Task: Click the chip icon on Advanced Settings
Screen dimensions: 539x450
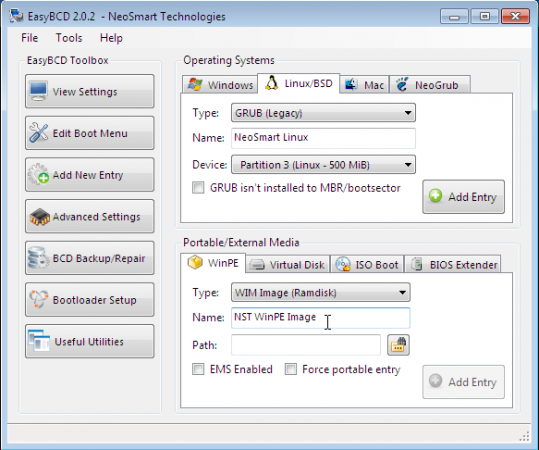Action: 40,217
